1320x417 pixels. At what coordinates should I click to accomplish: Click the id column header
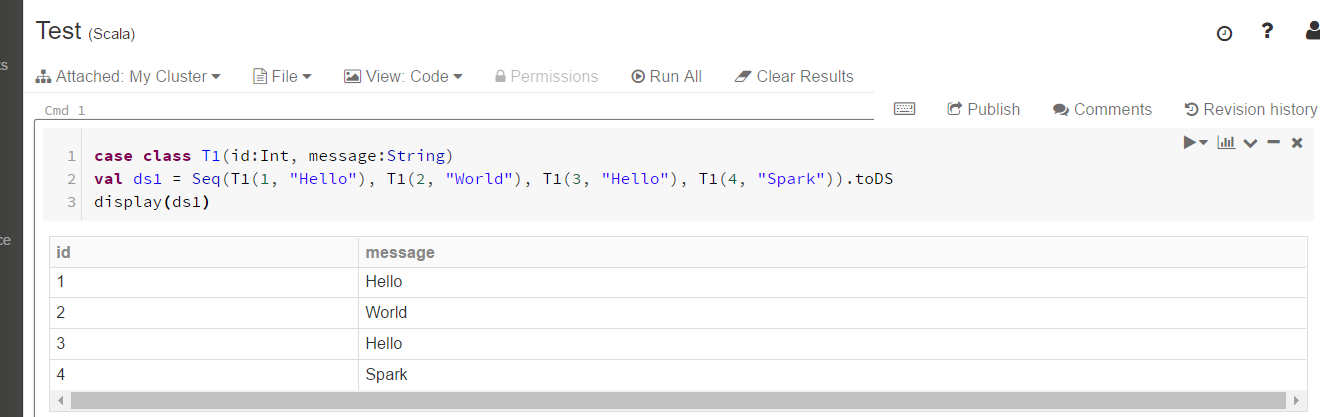pyautogui.click(x=203, y=252)
